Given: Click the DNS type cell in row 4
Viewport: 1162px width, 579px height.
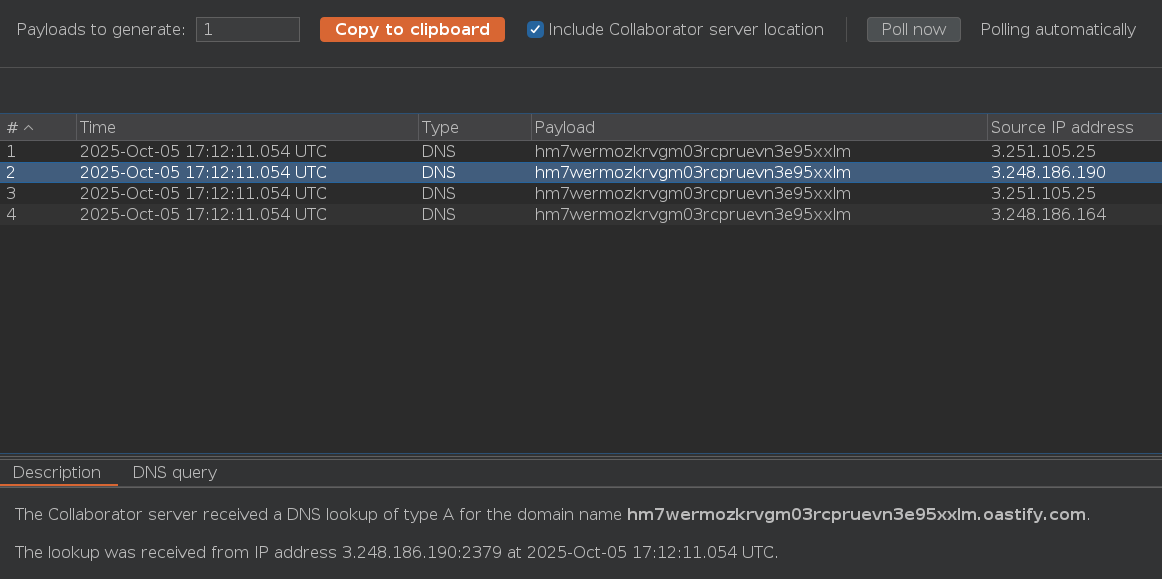Looking at the screenshot, I should (x=439, y=215).
